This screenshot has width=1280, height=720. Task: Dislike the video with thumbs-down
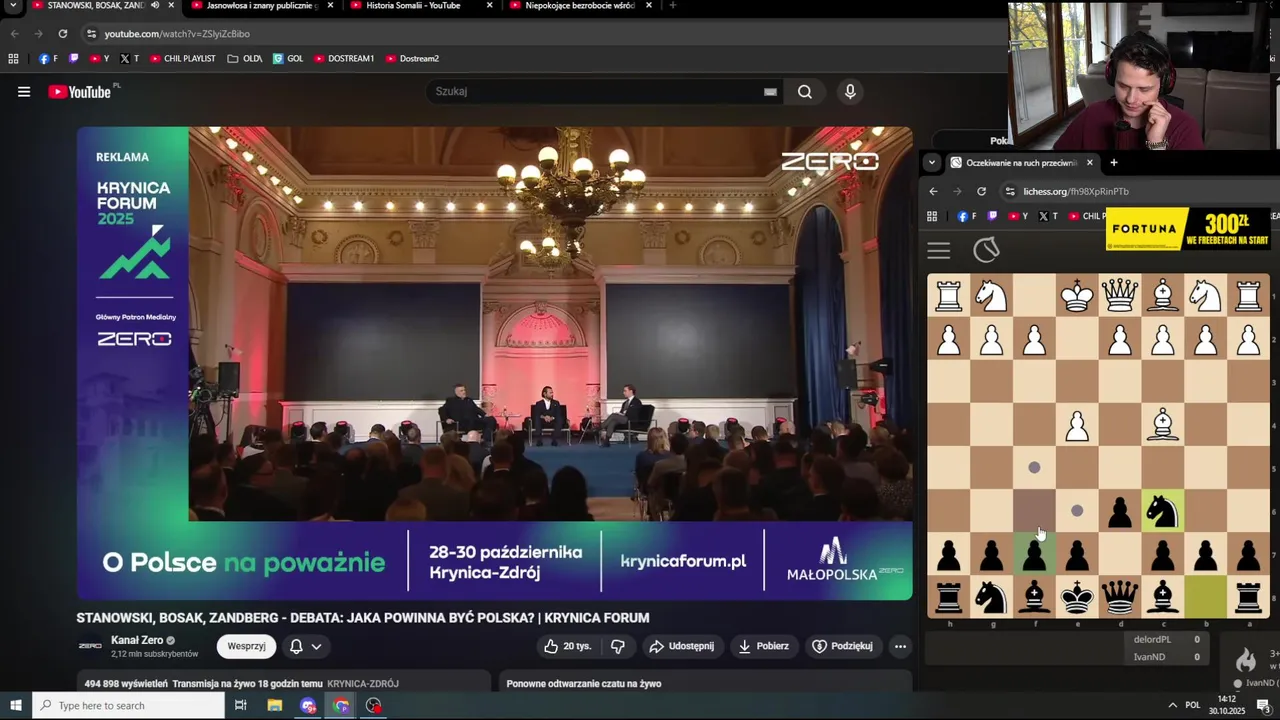click(x=617, y=646)
